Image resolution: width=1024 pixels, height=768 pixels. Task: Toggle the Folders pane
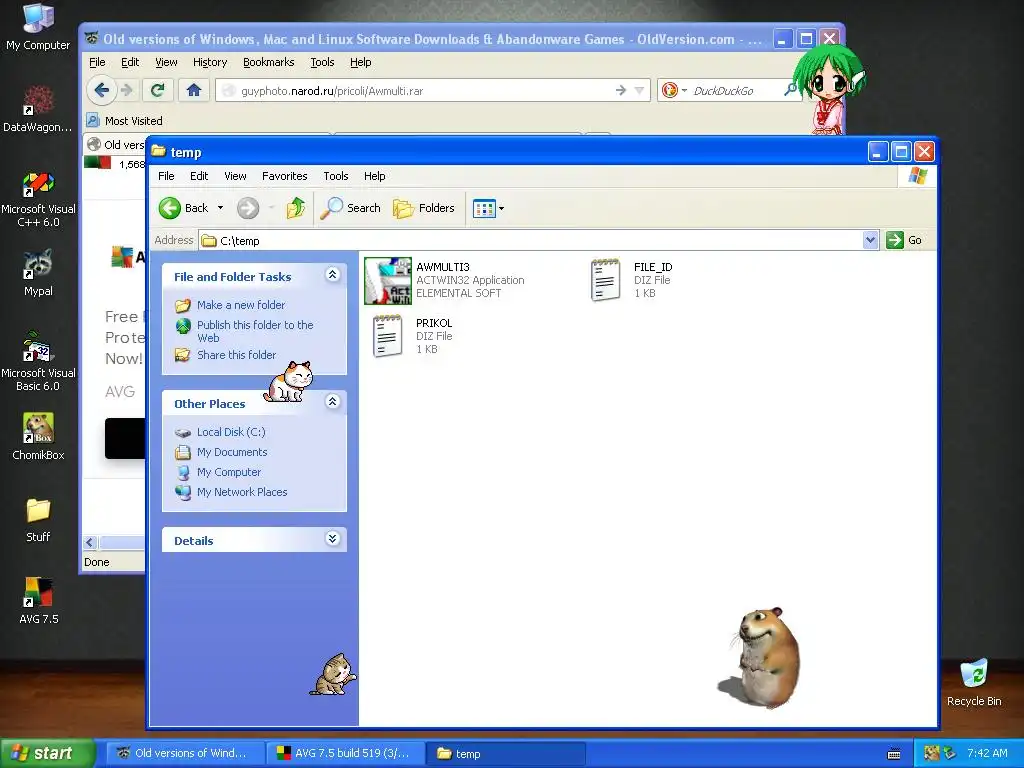point(424,208)
